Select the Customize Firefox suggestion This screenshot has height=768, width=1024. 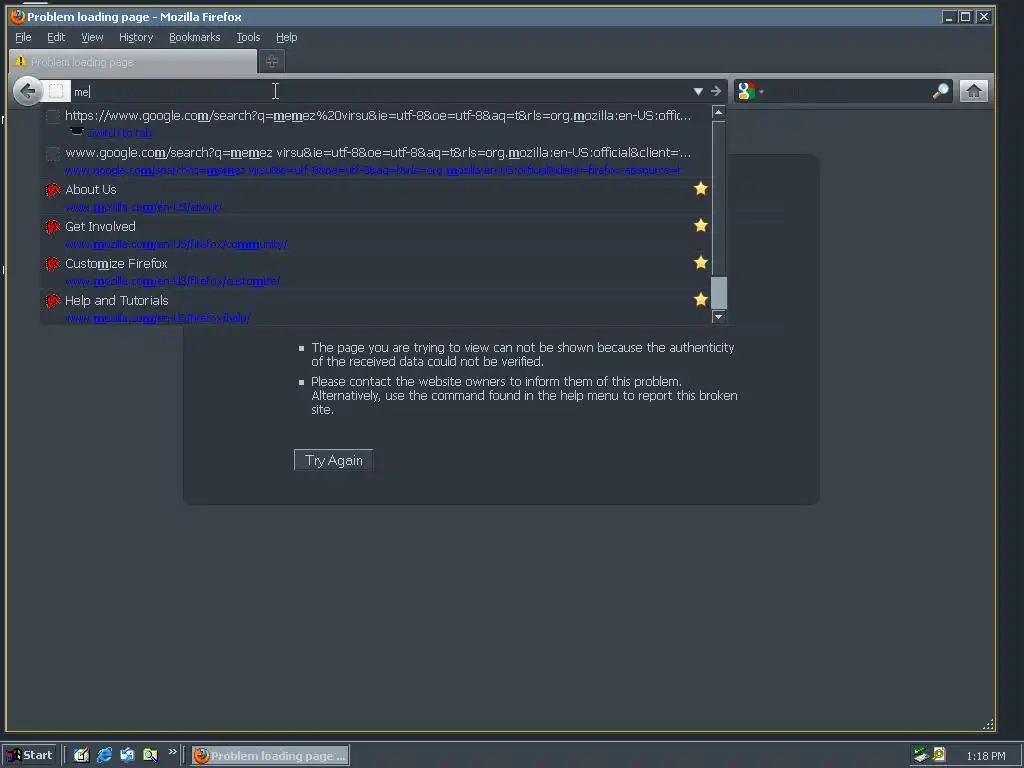pos(376,272)
